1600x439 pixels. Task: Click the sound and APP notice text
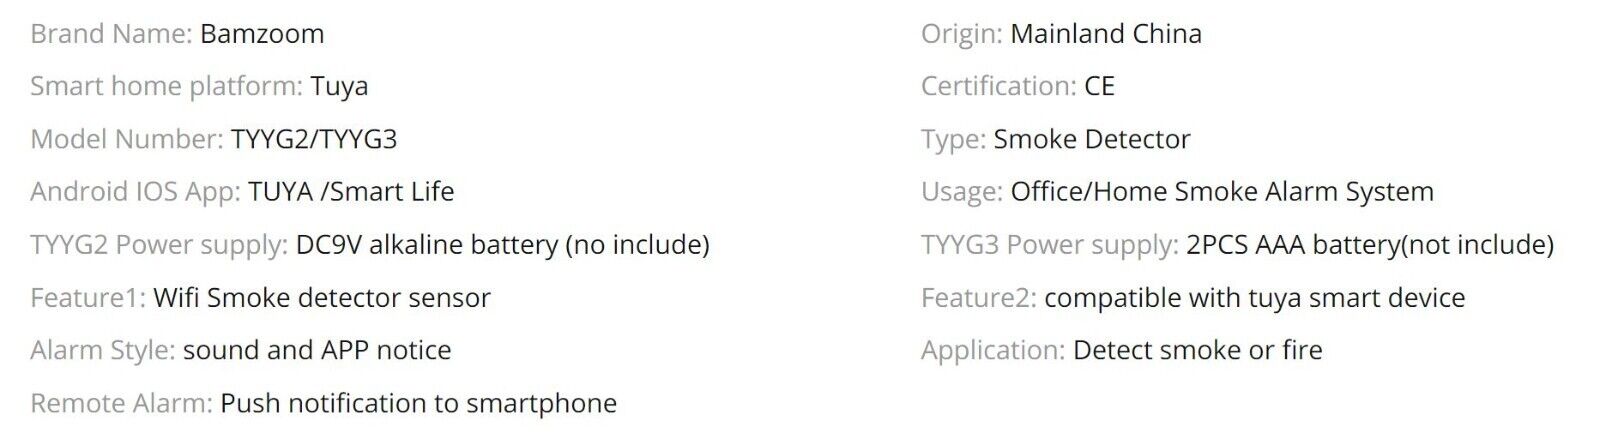[x=317, y=350]
